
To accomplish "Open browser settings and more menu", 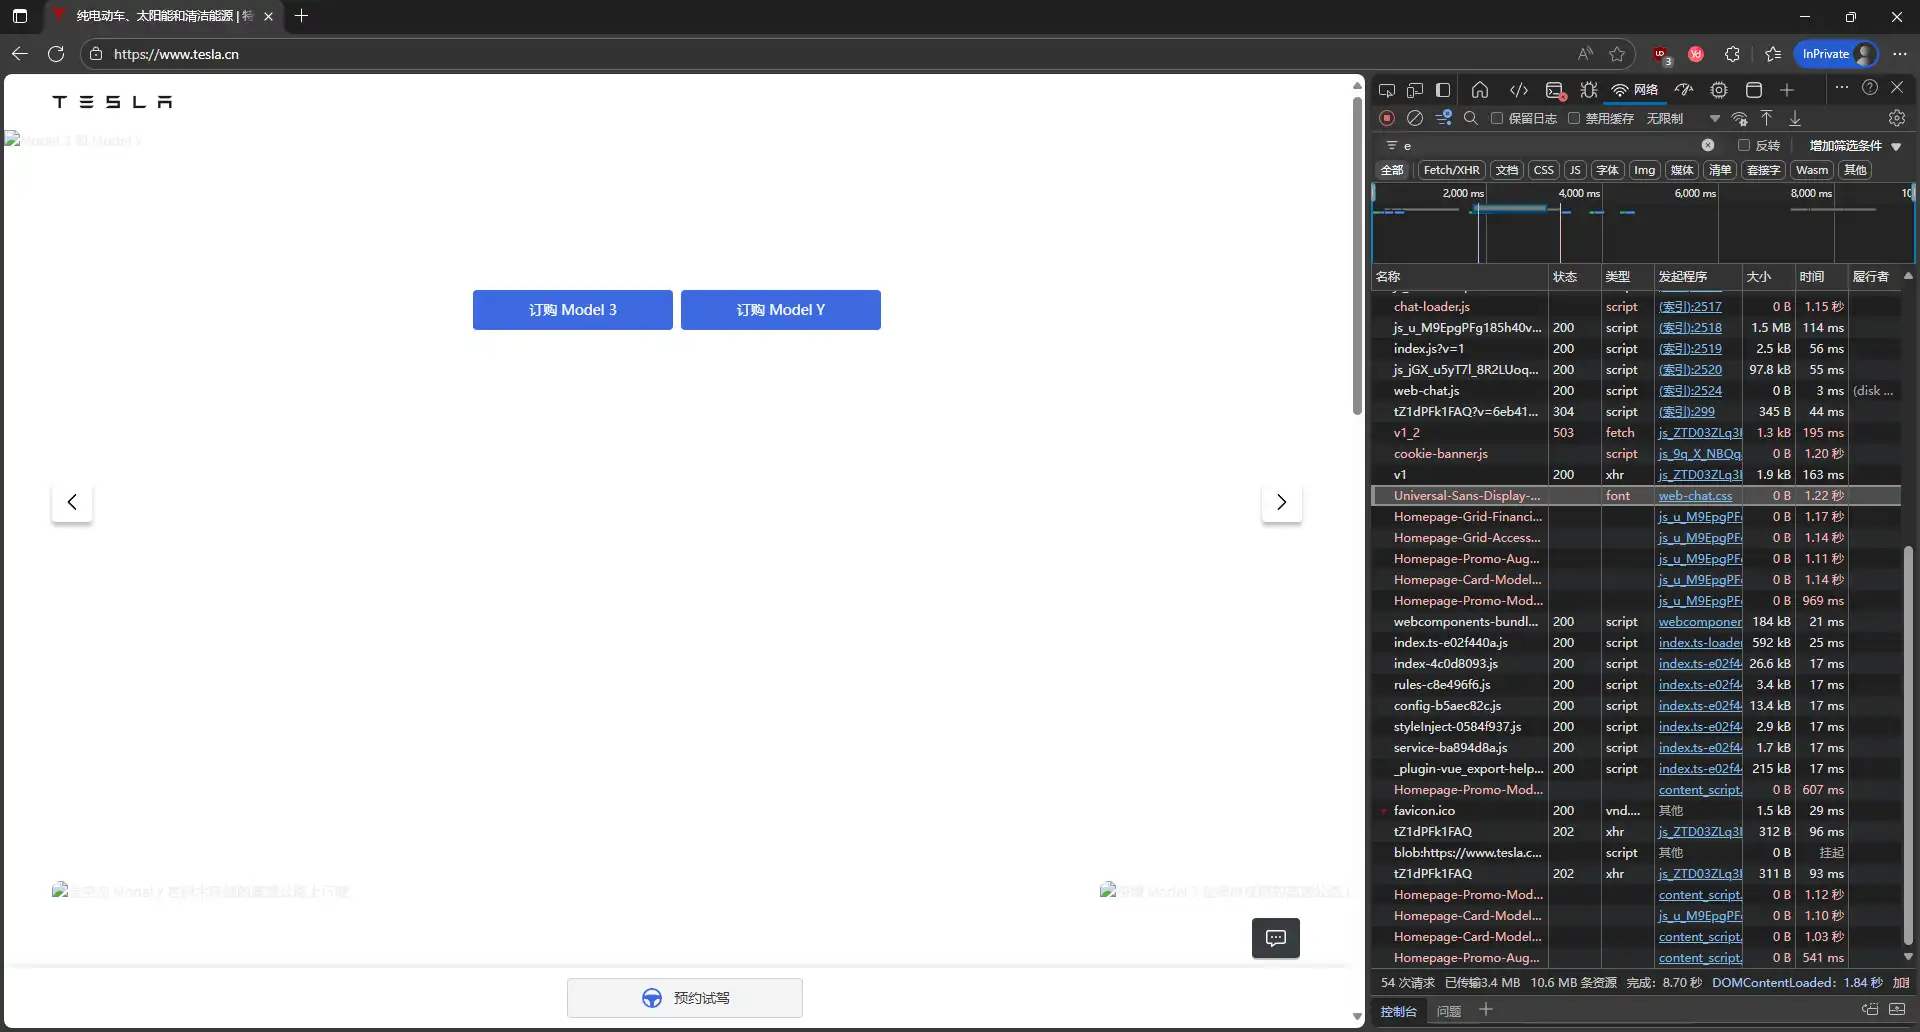I will [1900, 54].
